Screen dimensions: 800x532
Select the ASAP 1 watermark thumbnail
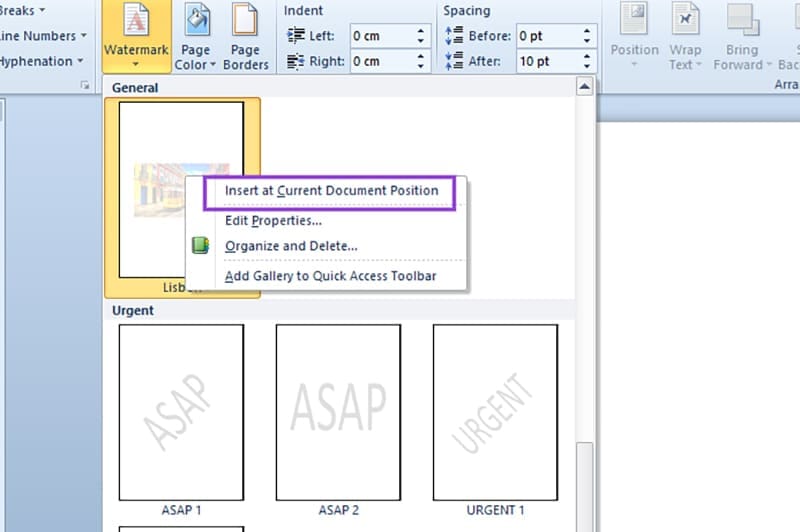point(181,412)
